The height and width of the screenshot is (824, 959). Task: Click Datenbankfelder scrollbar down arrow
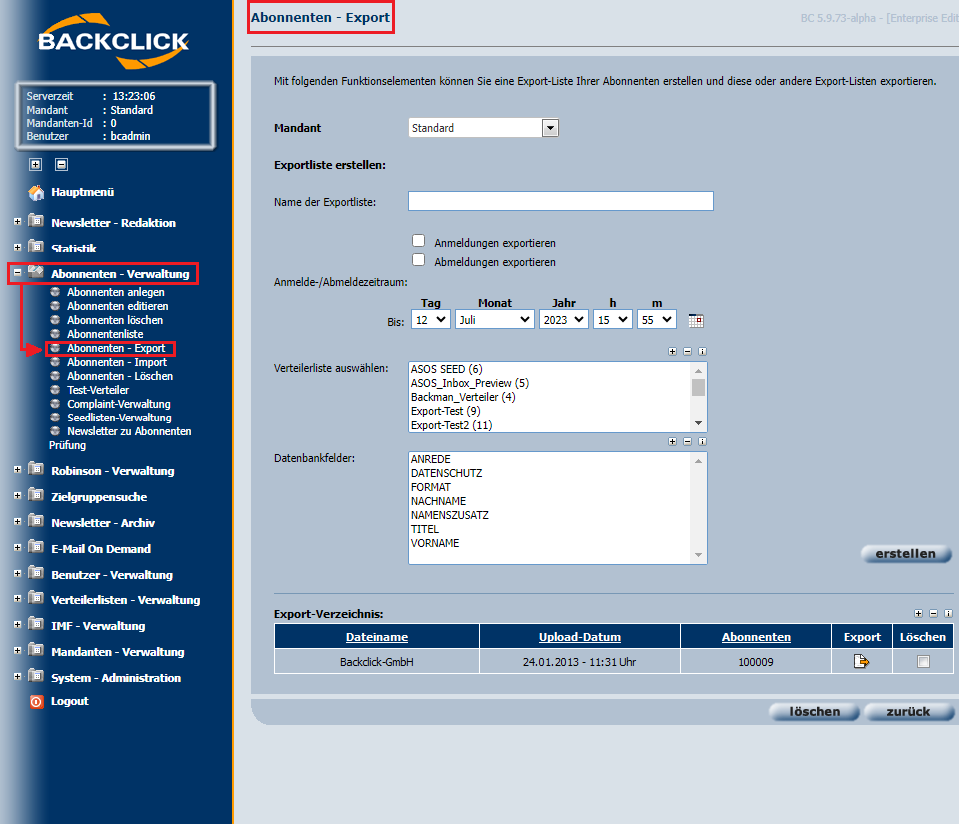tap(698, 555)
